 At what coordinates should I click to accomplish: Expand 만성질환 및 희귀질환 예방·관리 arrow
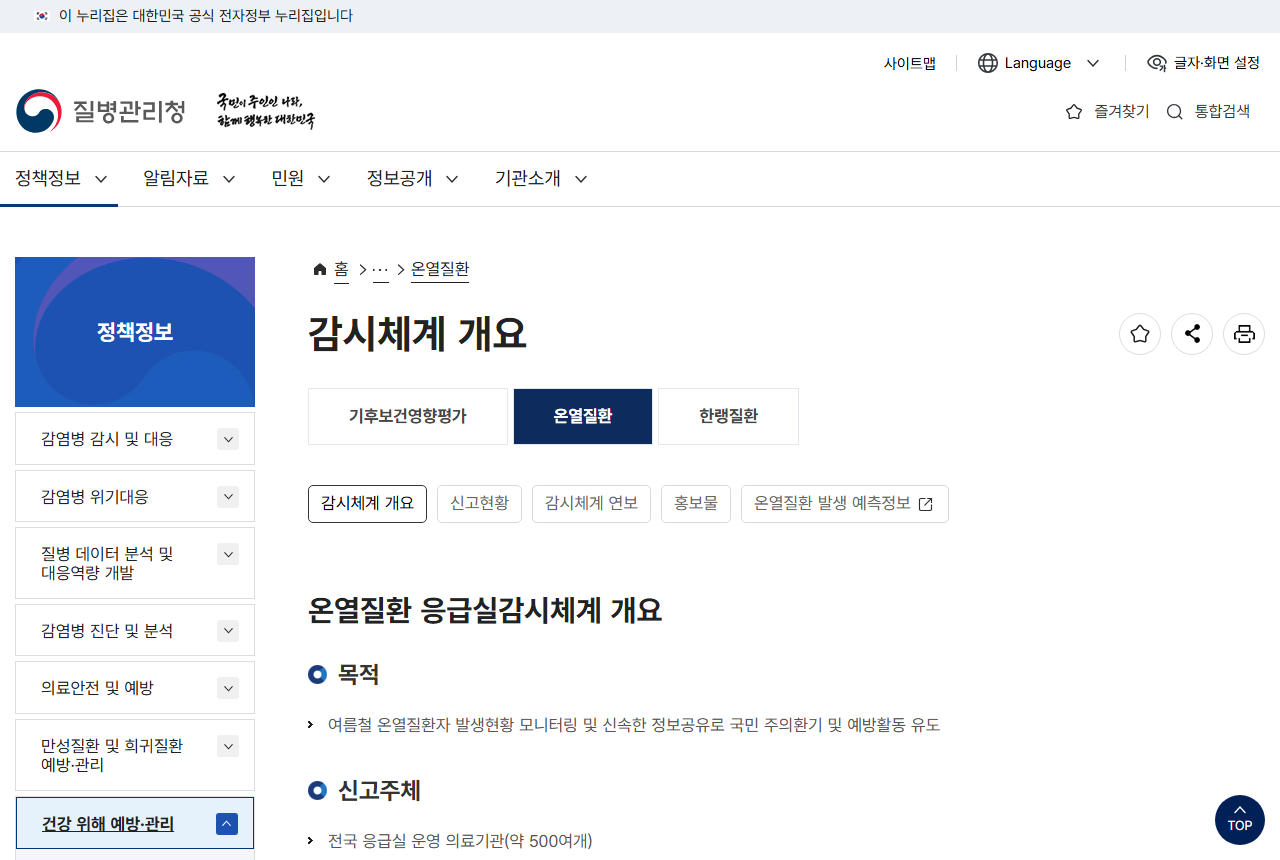[228, 746]
